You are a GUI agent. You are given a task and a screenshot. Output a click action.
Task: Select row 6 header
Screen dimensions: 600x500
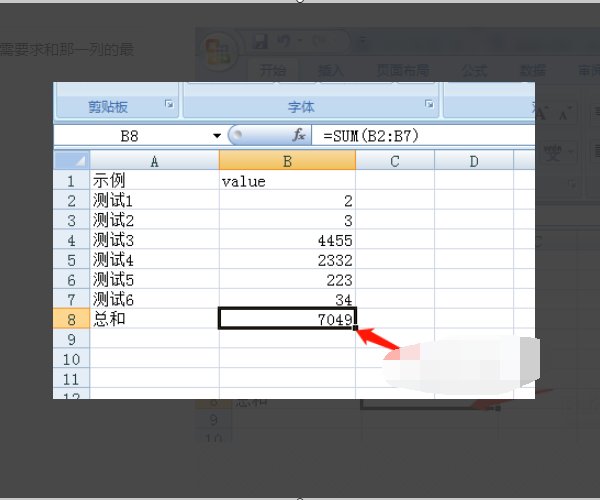point(71,280)
